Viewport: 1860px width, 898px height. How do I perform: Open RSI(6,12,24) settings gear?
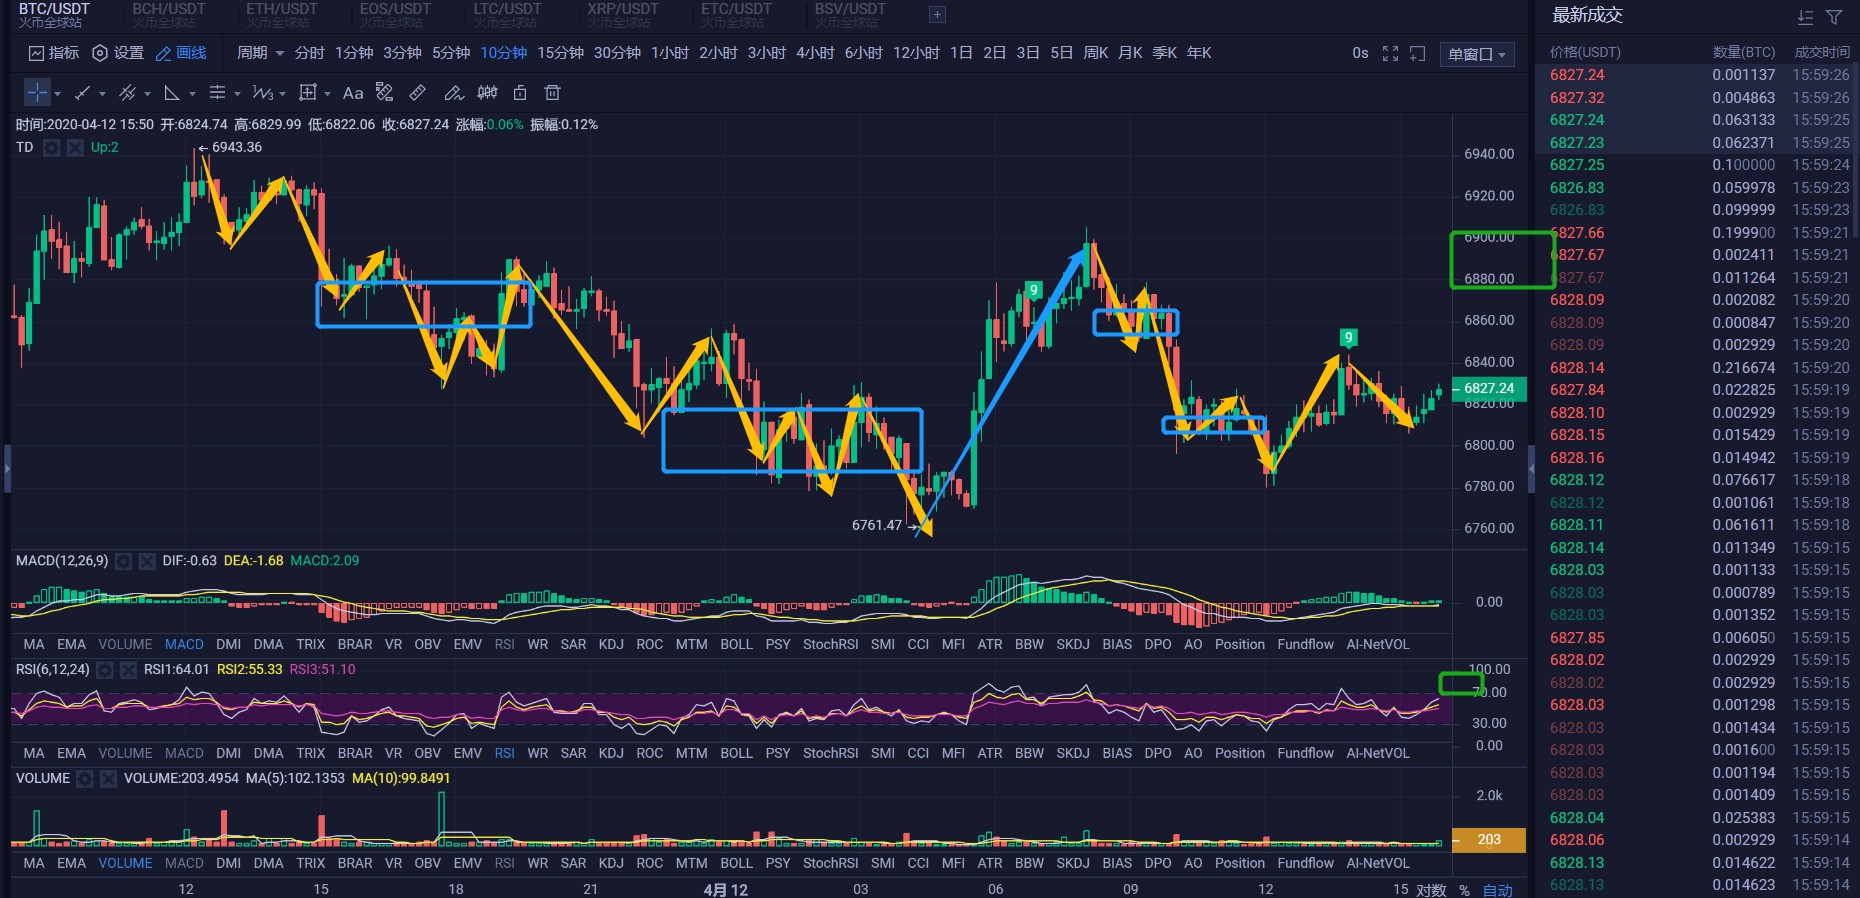(105, 670)
